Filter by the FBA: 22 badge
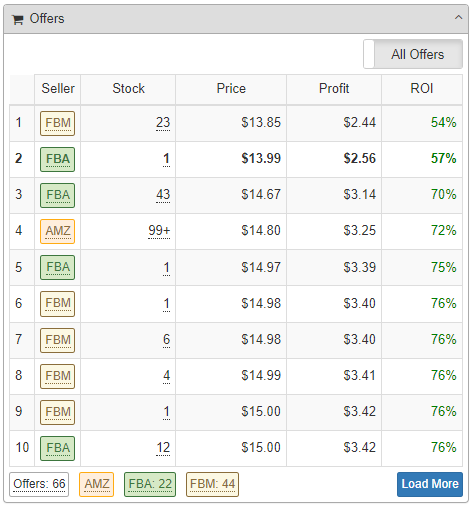Viewport: 472px width, 507px height. coord(150,484)
